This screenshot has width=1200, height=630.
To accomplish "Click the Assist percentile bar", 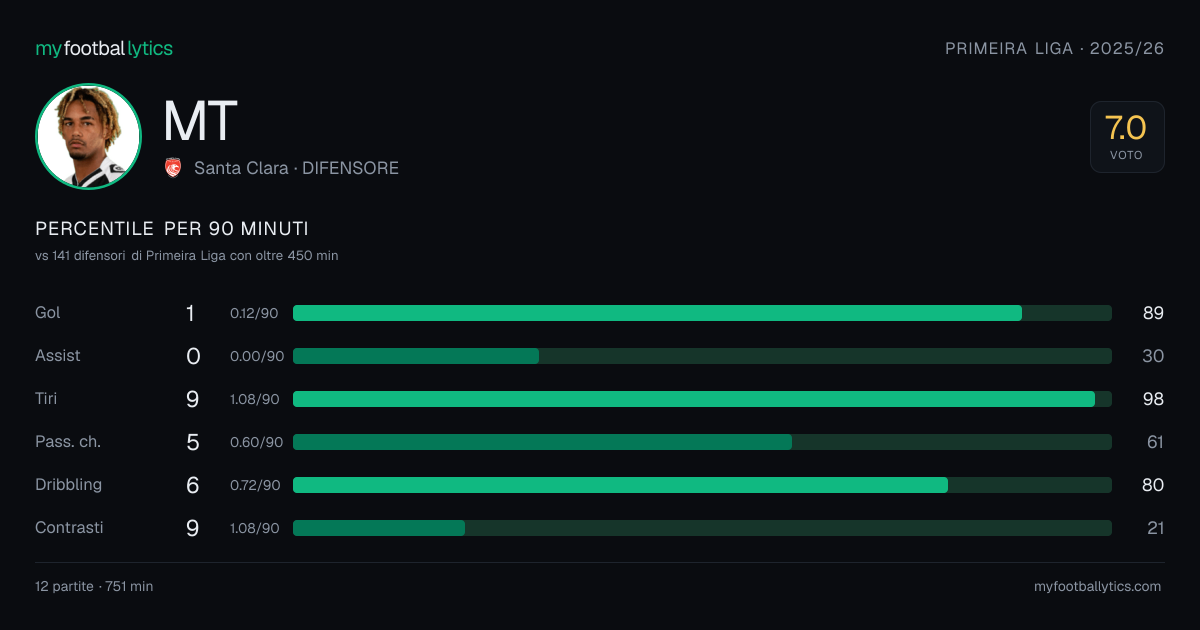I will [x=702, y=356].
